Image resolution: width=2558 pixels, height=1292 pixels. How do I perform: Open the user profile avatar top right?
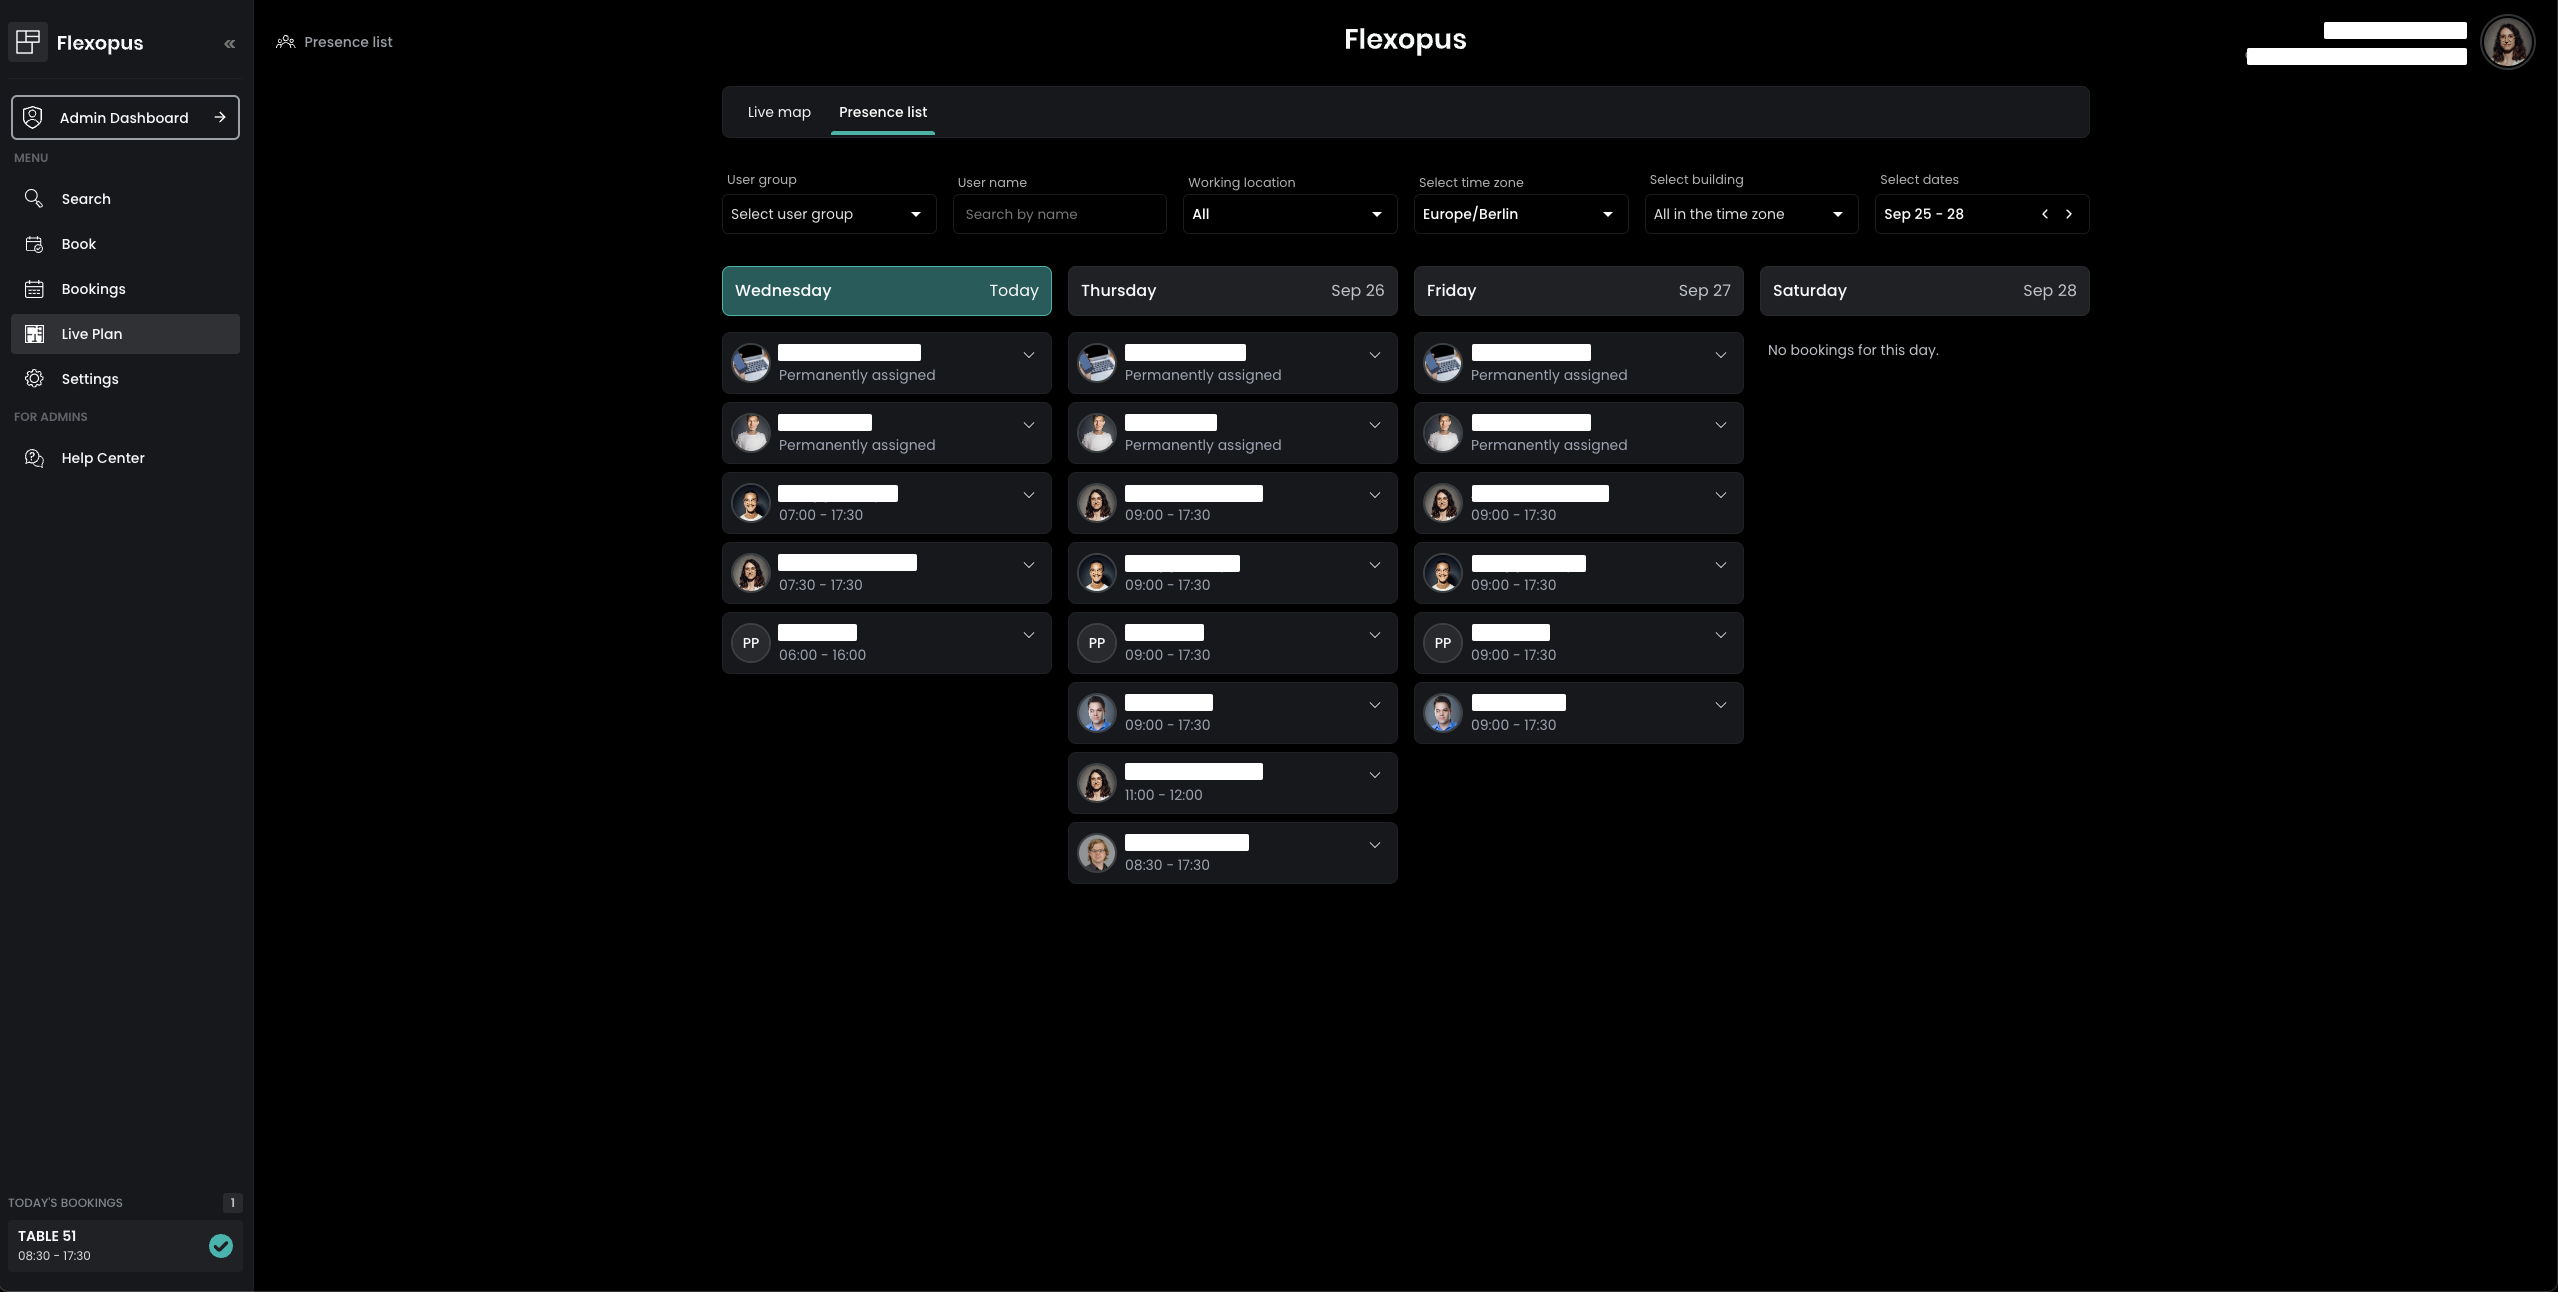tap(2506, 43)
